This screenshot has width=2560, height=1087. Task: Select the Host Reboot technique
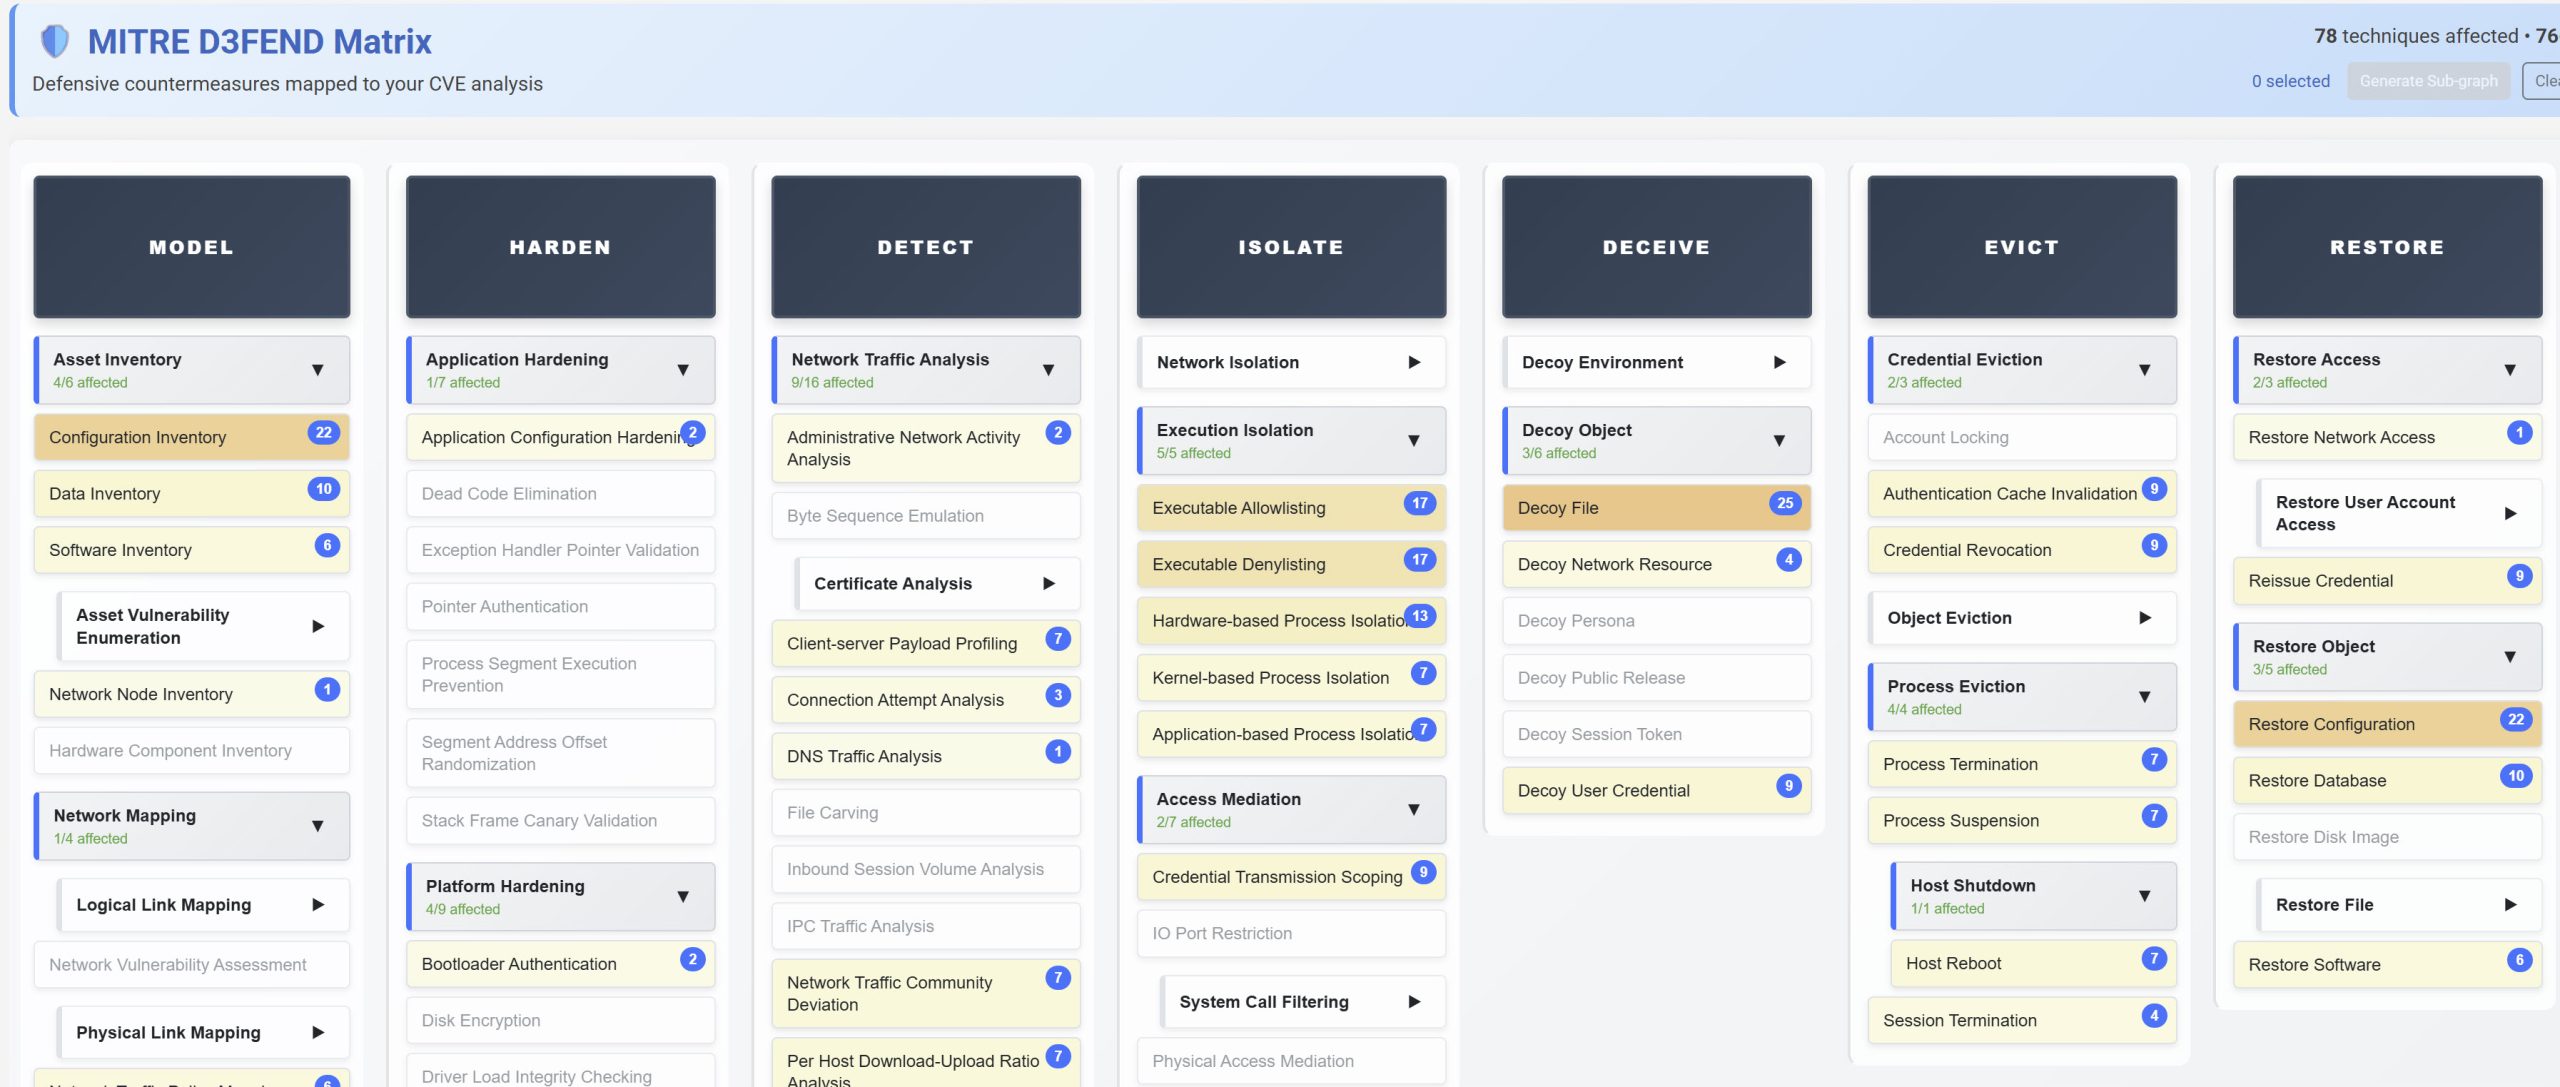2034,963
